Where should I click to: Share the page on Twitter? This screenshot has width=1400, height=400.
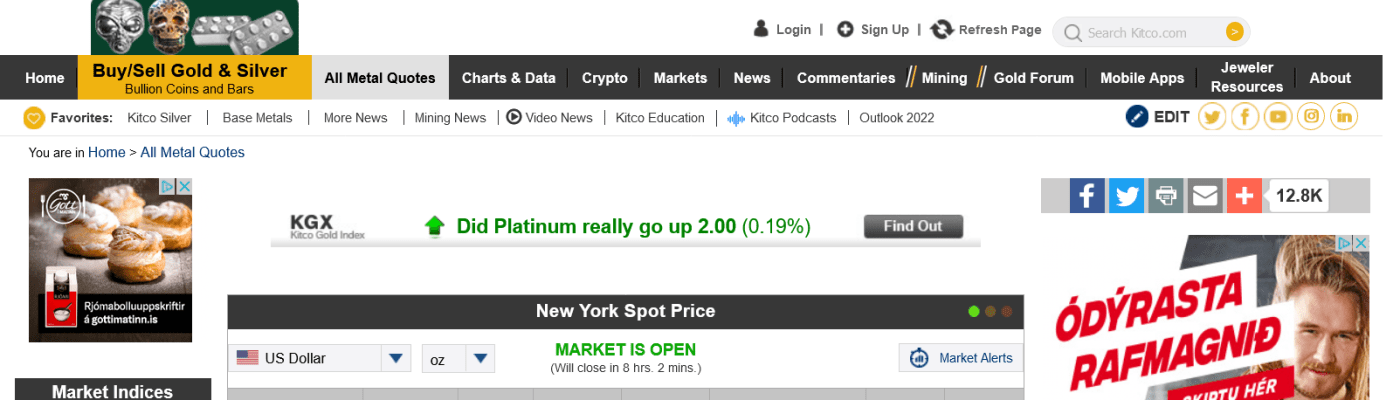(1126, 196)
